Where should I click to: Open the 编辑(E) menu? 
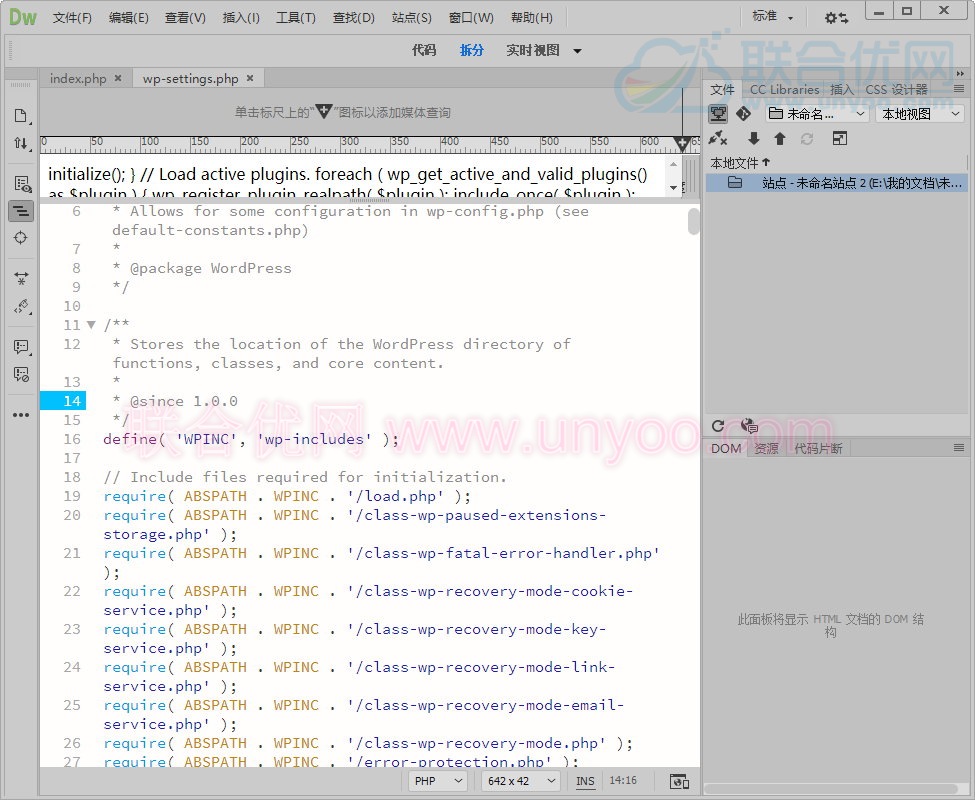coord(128,17)
